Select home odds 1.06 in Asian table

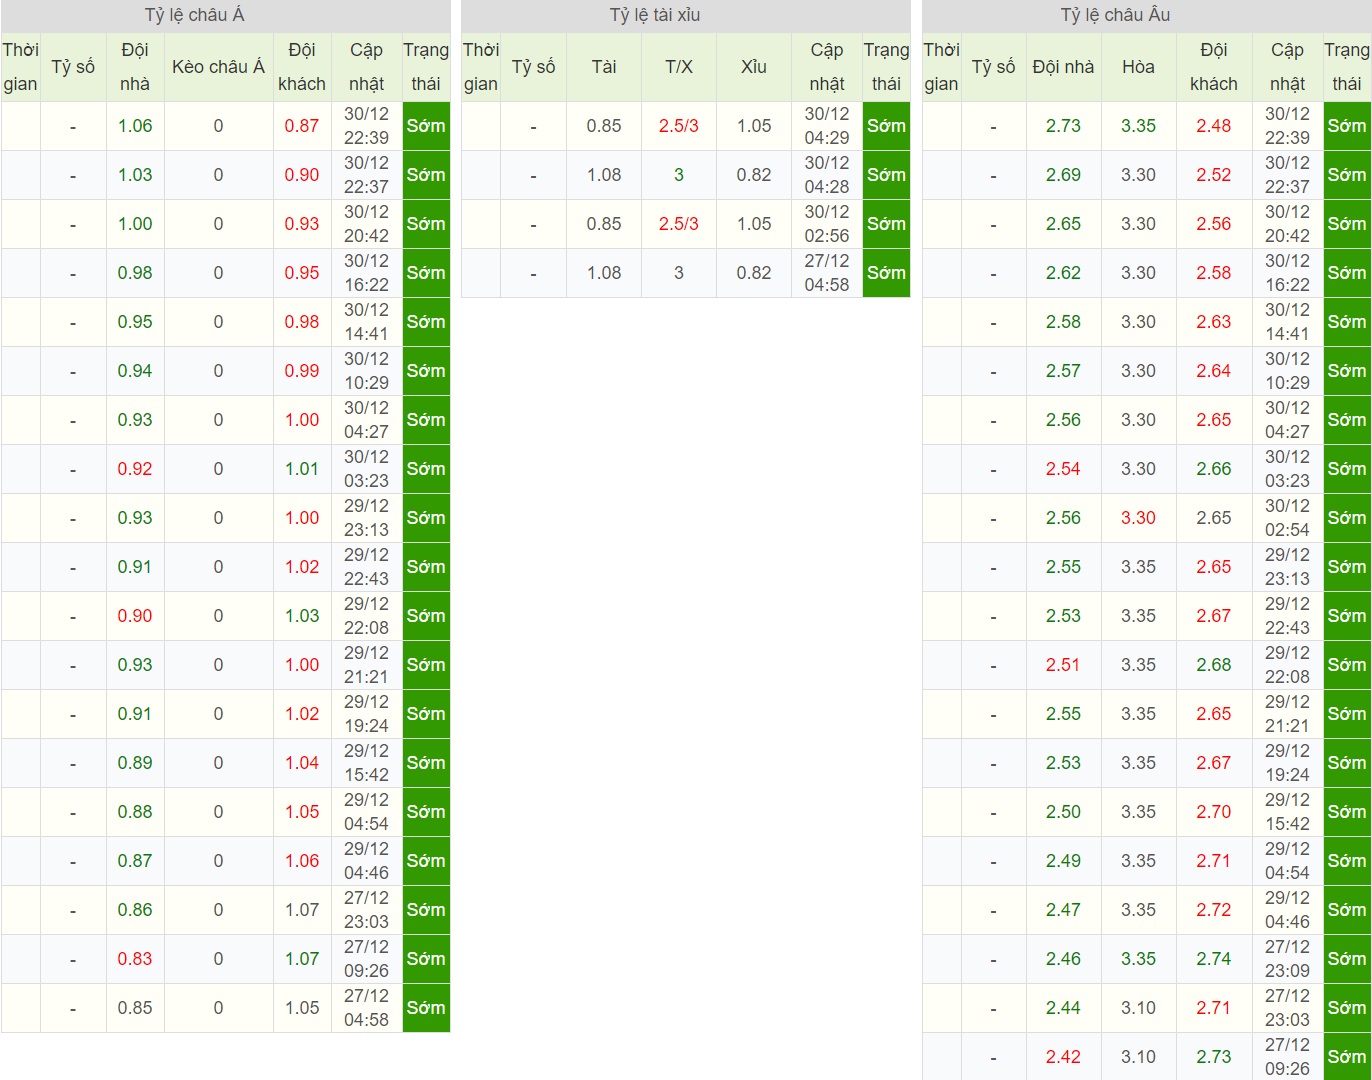135,126
